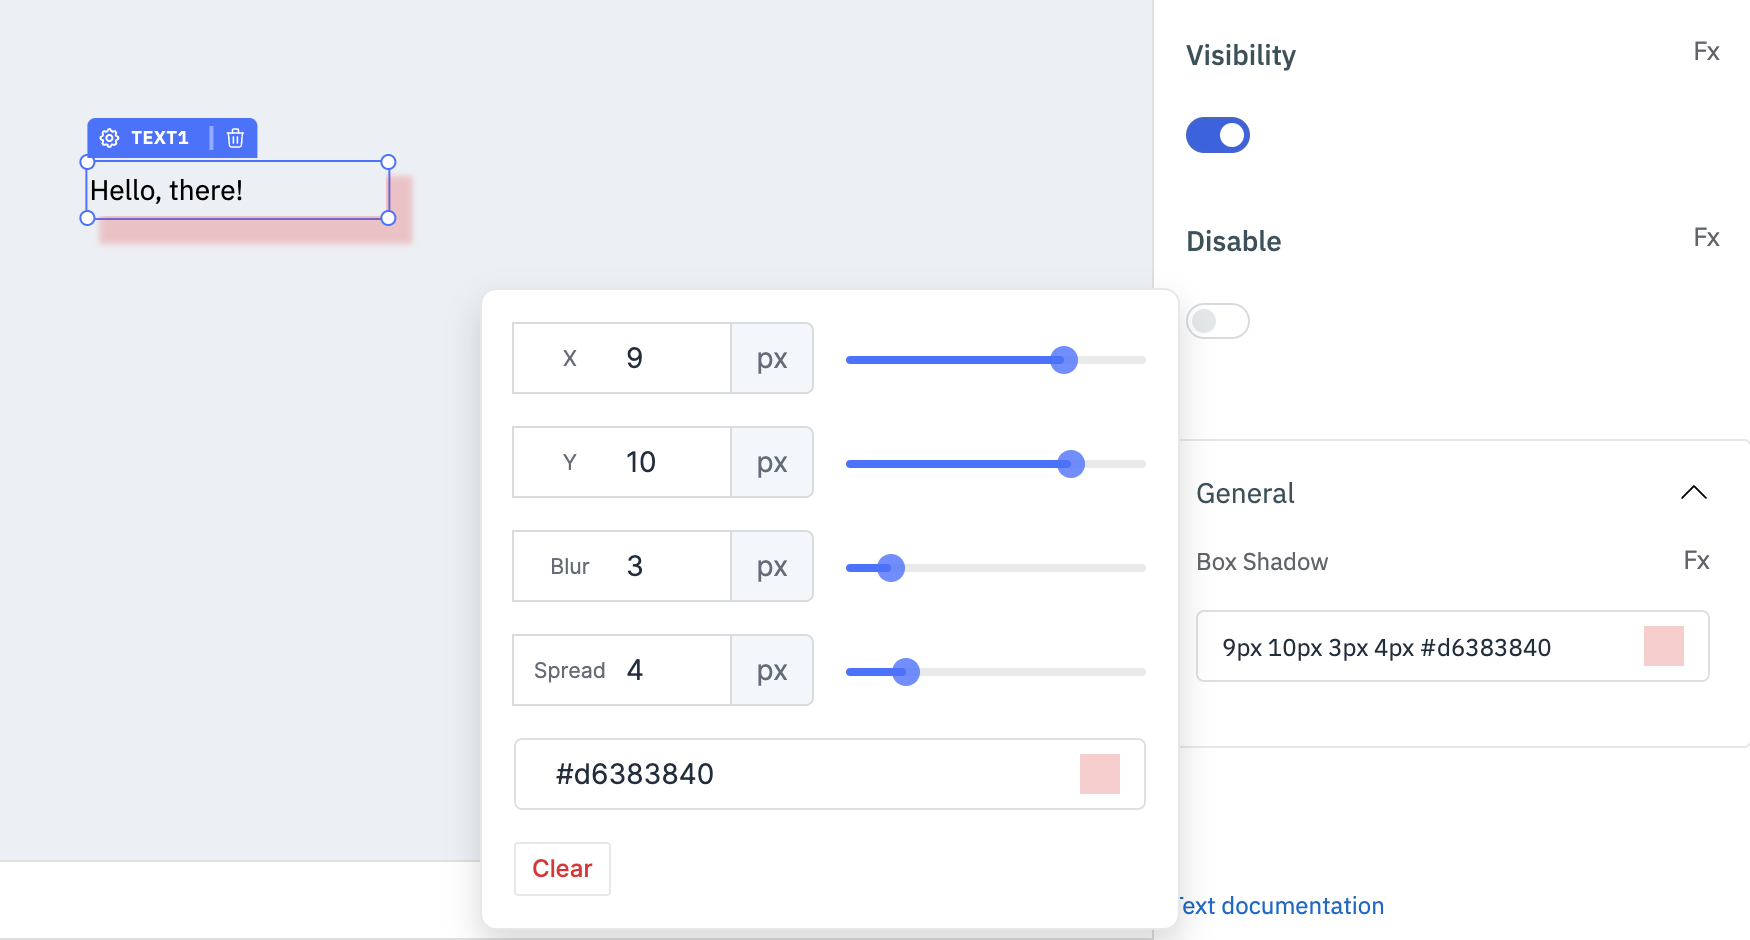This screenshot has width=1750, height=940.
Task: Click the Fx button beside Box Shadow
Action: pyautogui.click(x=1696, y=561)
